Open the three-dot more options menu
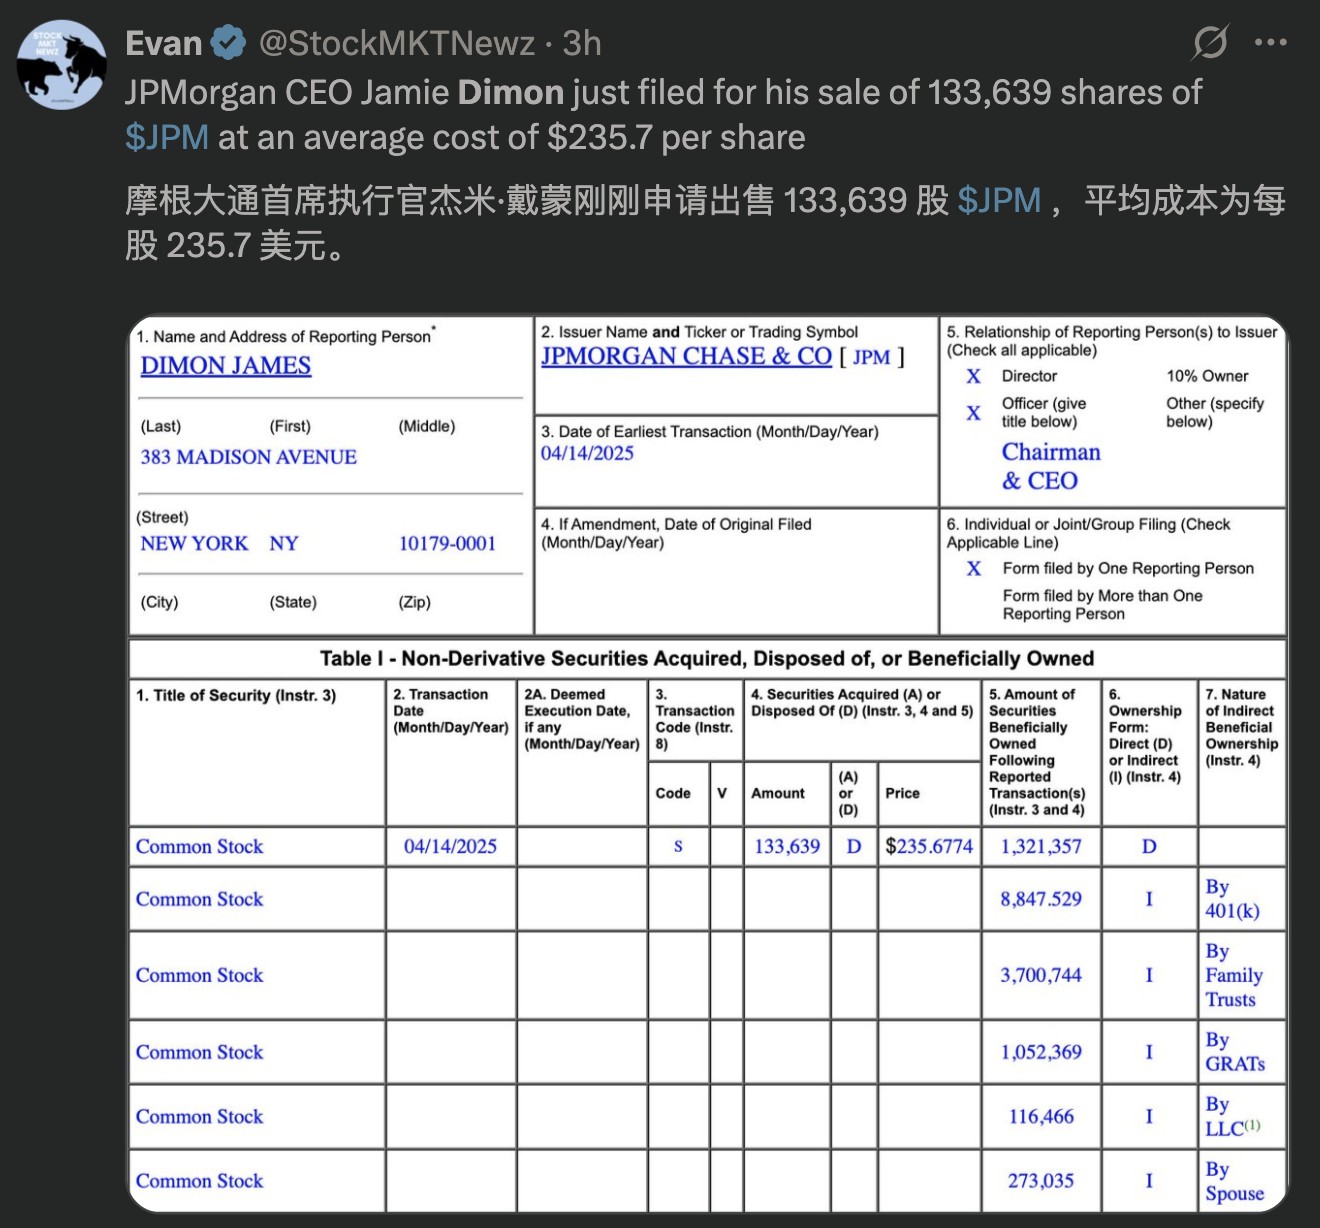 1270,43
